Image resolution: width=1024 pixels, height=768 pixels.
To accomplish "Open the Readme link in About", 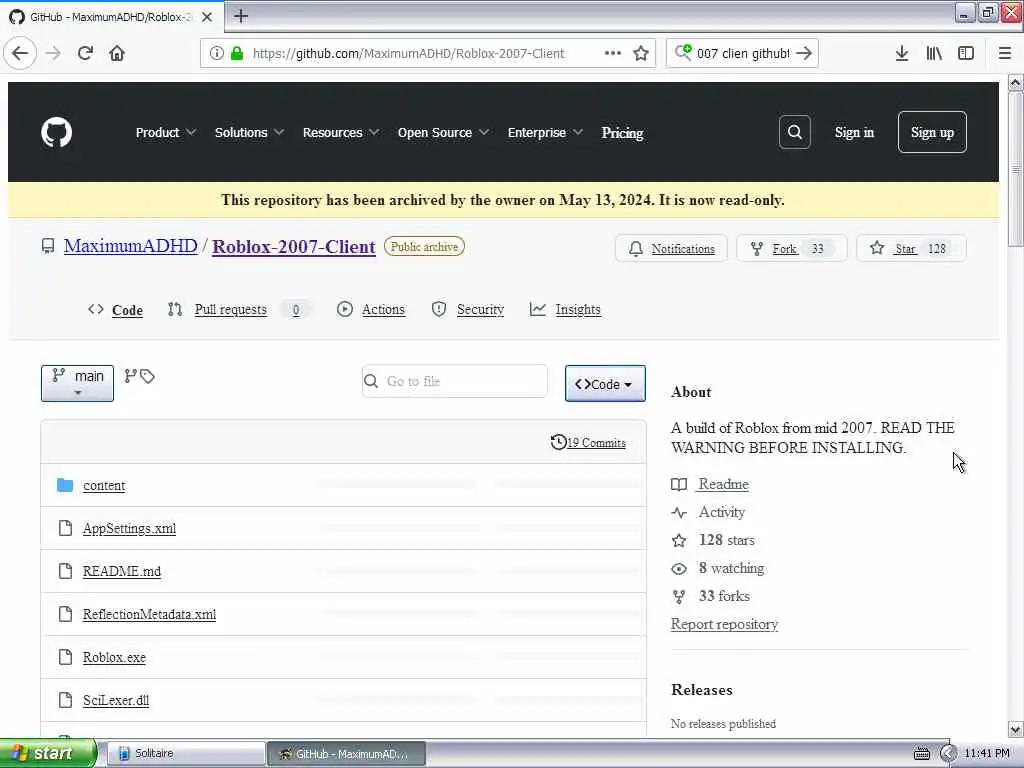I will 723,484.
